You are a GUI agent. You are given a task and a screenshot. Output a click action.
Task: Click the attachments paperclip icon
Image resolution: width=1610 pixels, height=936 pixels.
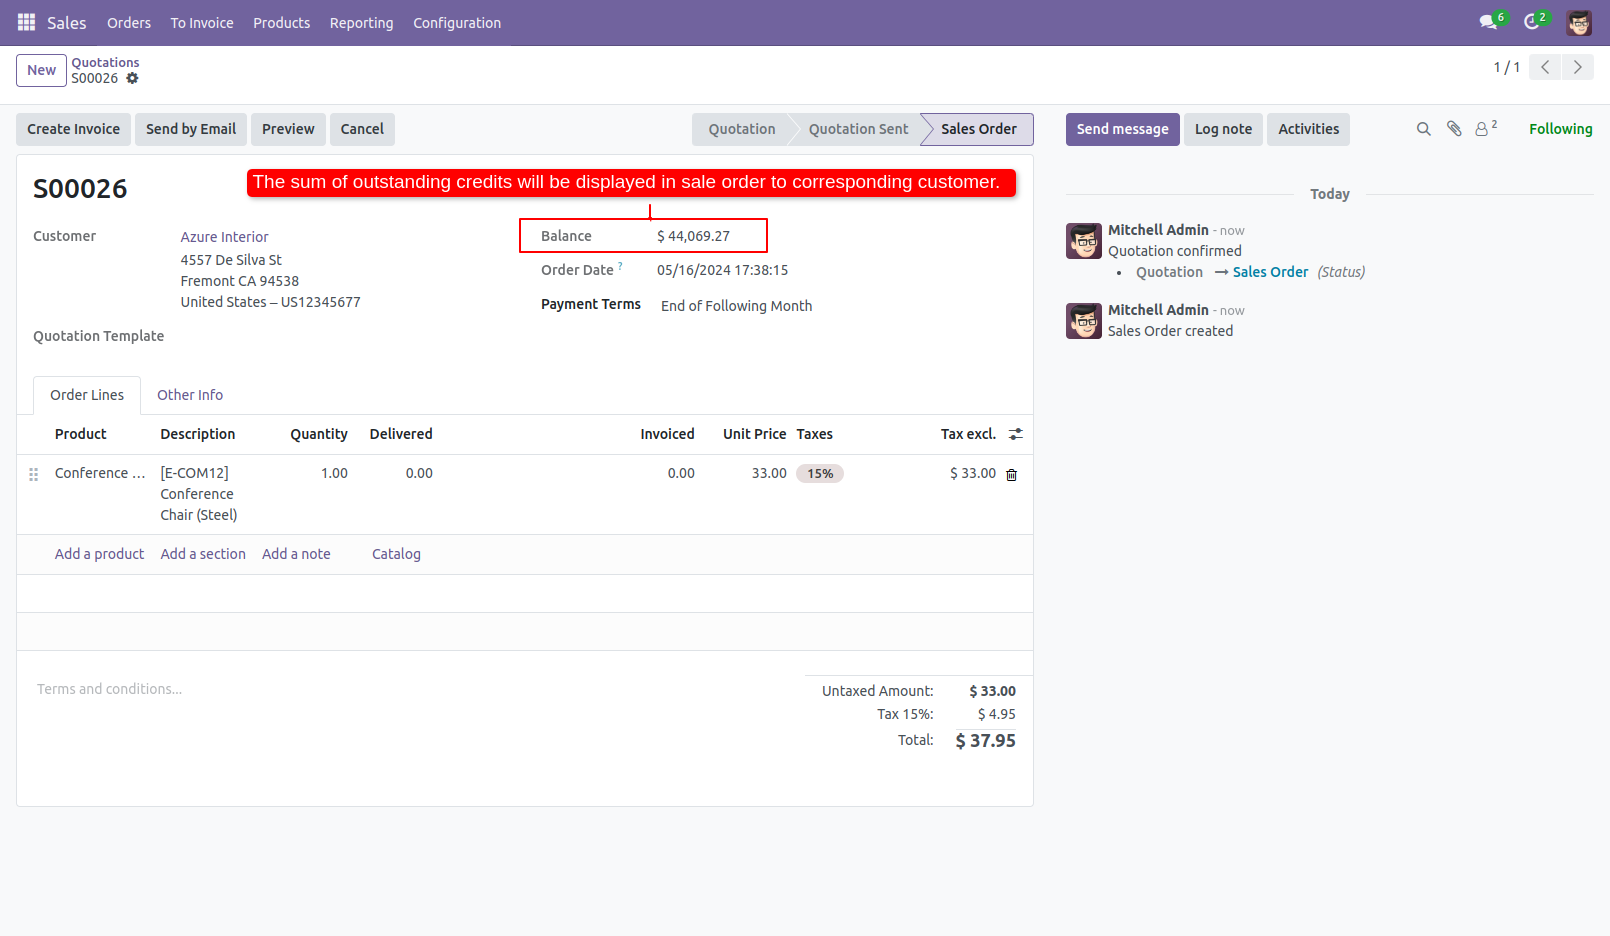point(1453,129)
